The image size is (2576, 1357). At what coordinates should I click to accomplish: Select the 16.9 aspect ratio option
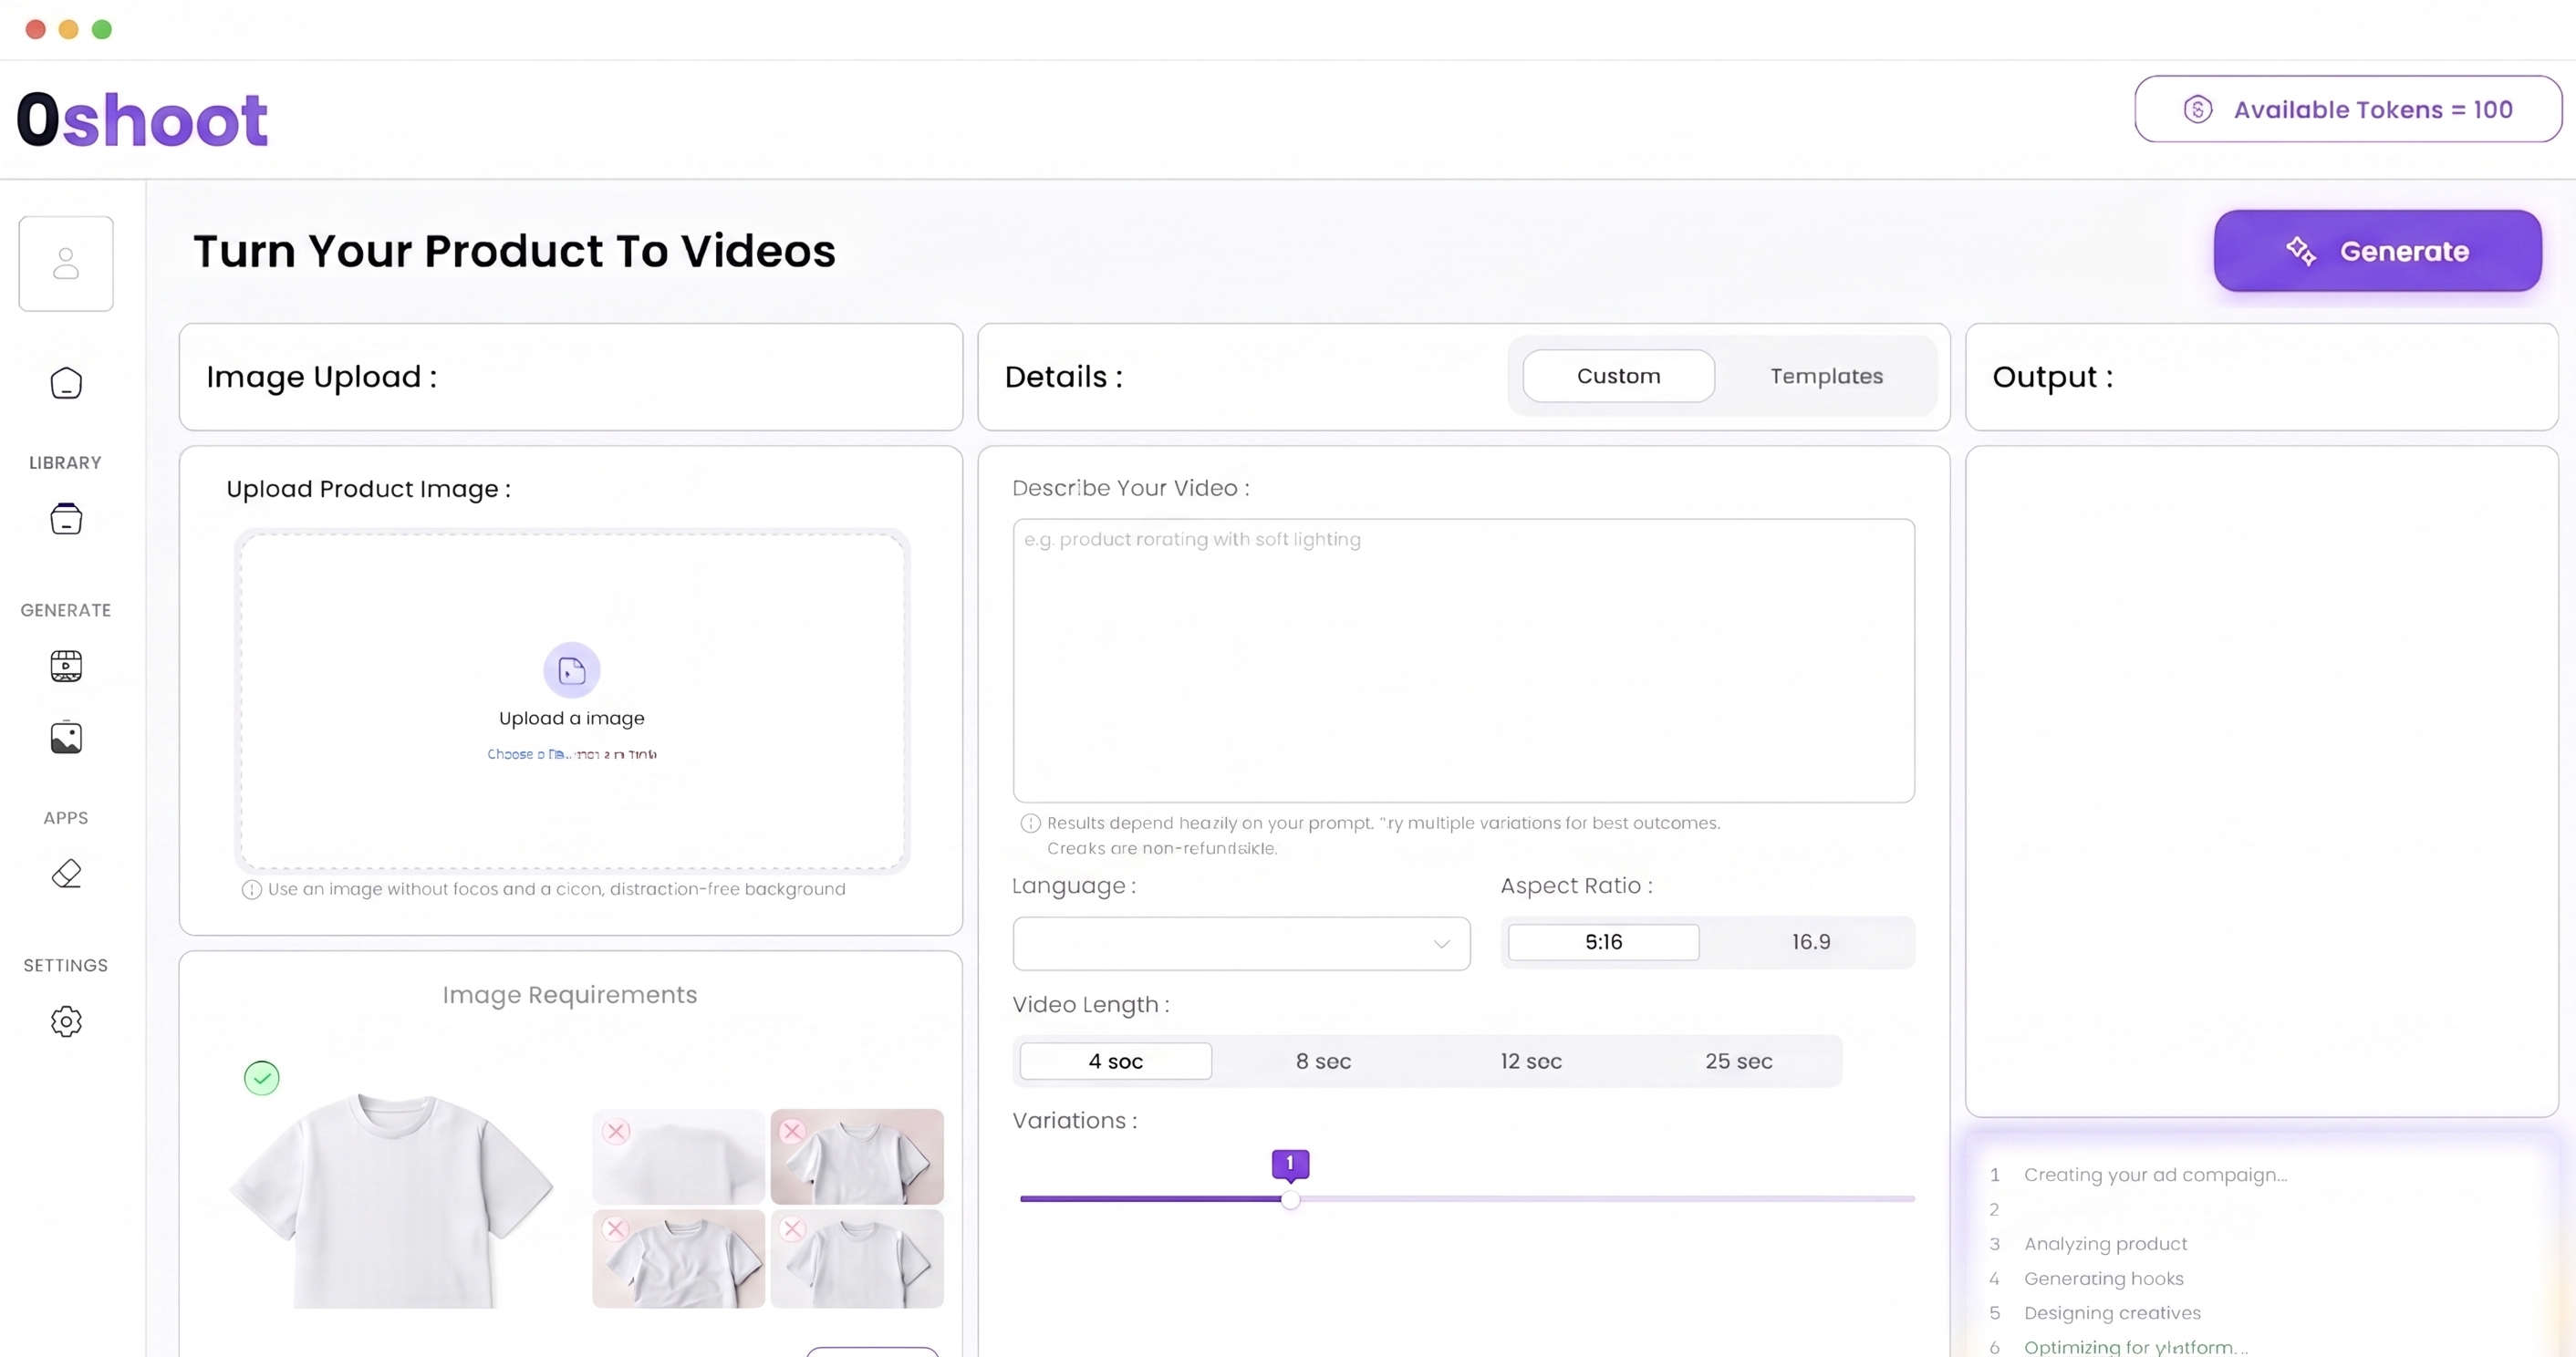(1810, 942)
